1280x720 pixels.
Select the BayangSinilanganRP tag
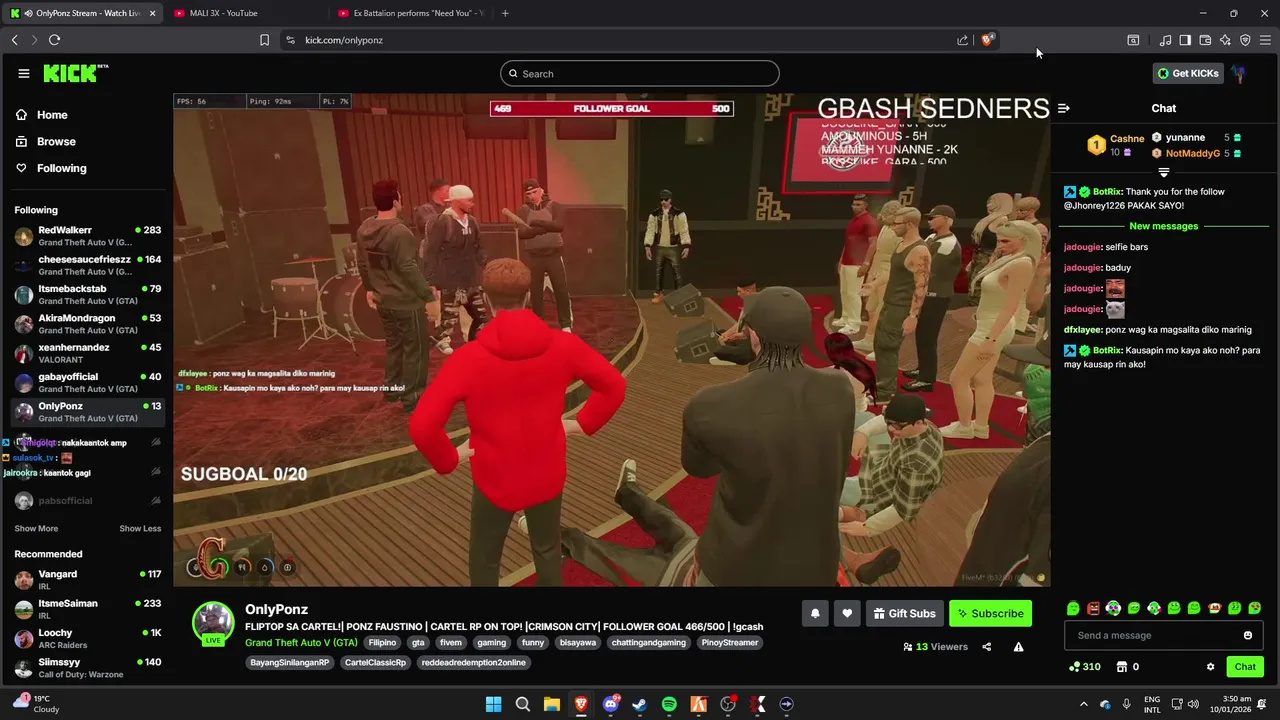click(290, 663)
